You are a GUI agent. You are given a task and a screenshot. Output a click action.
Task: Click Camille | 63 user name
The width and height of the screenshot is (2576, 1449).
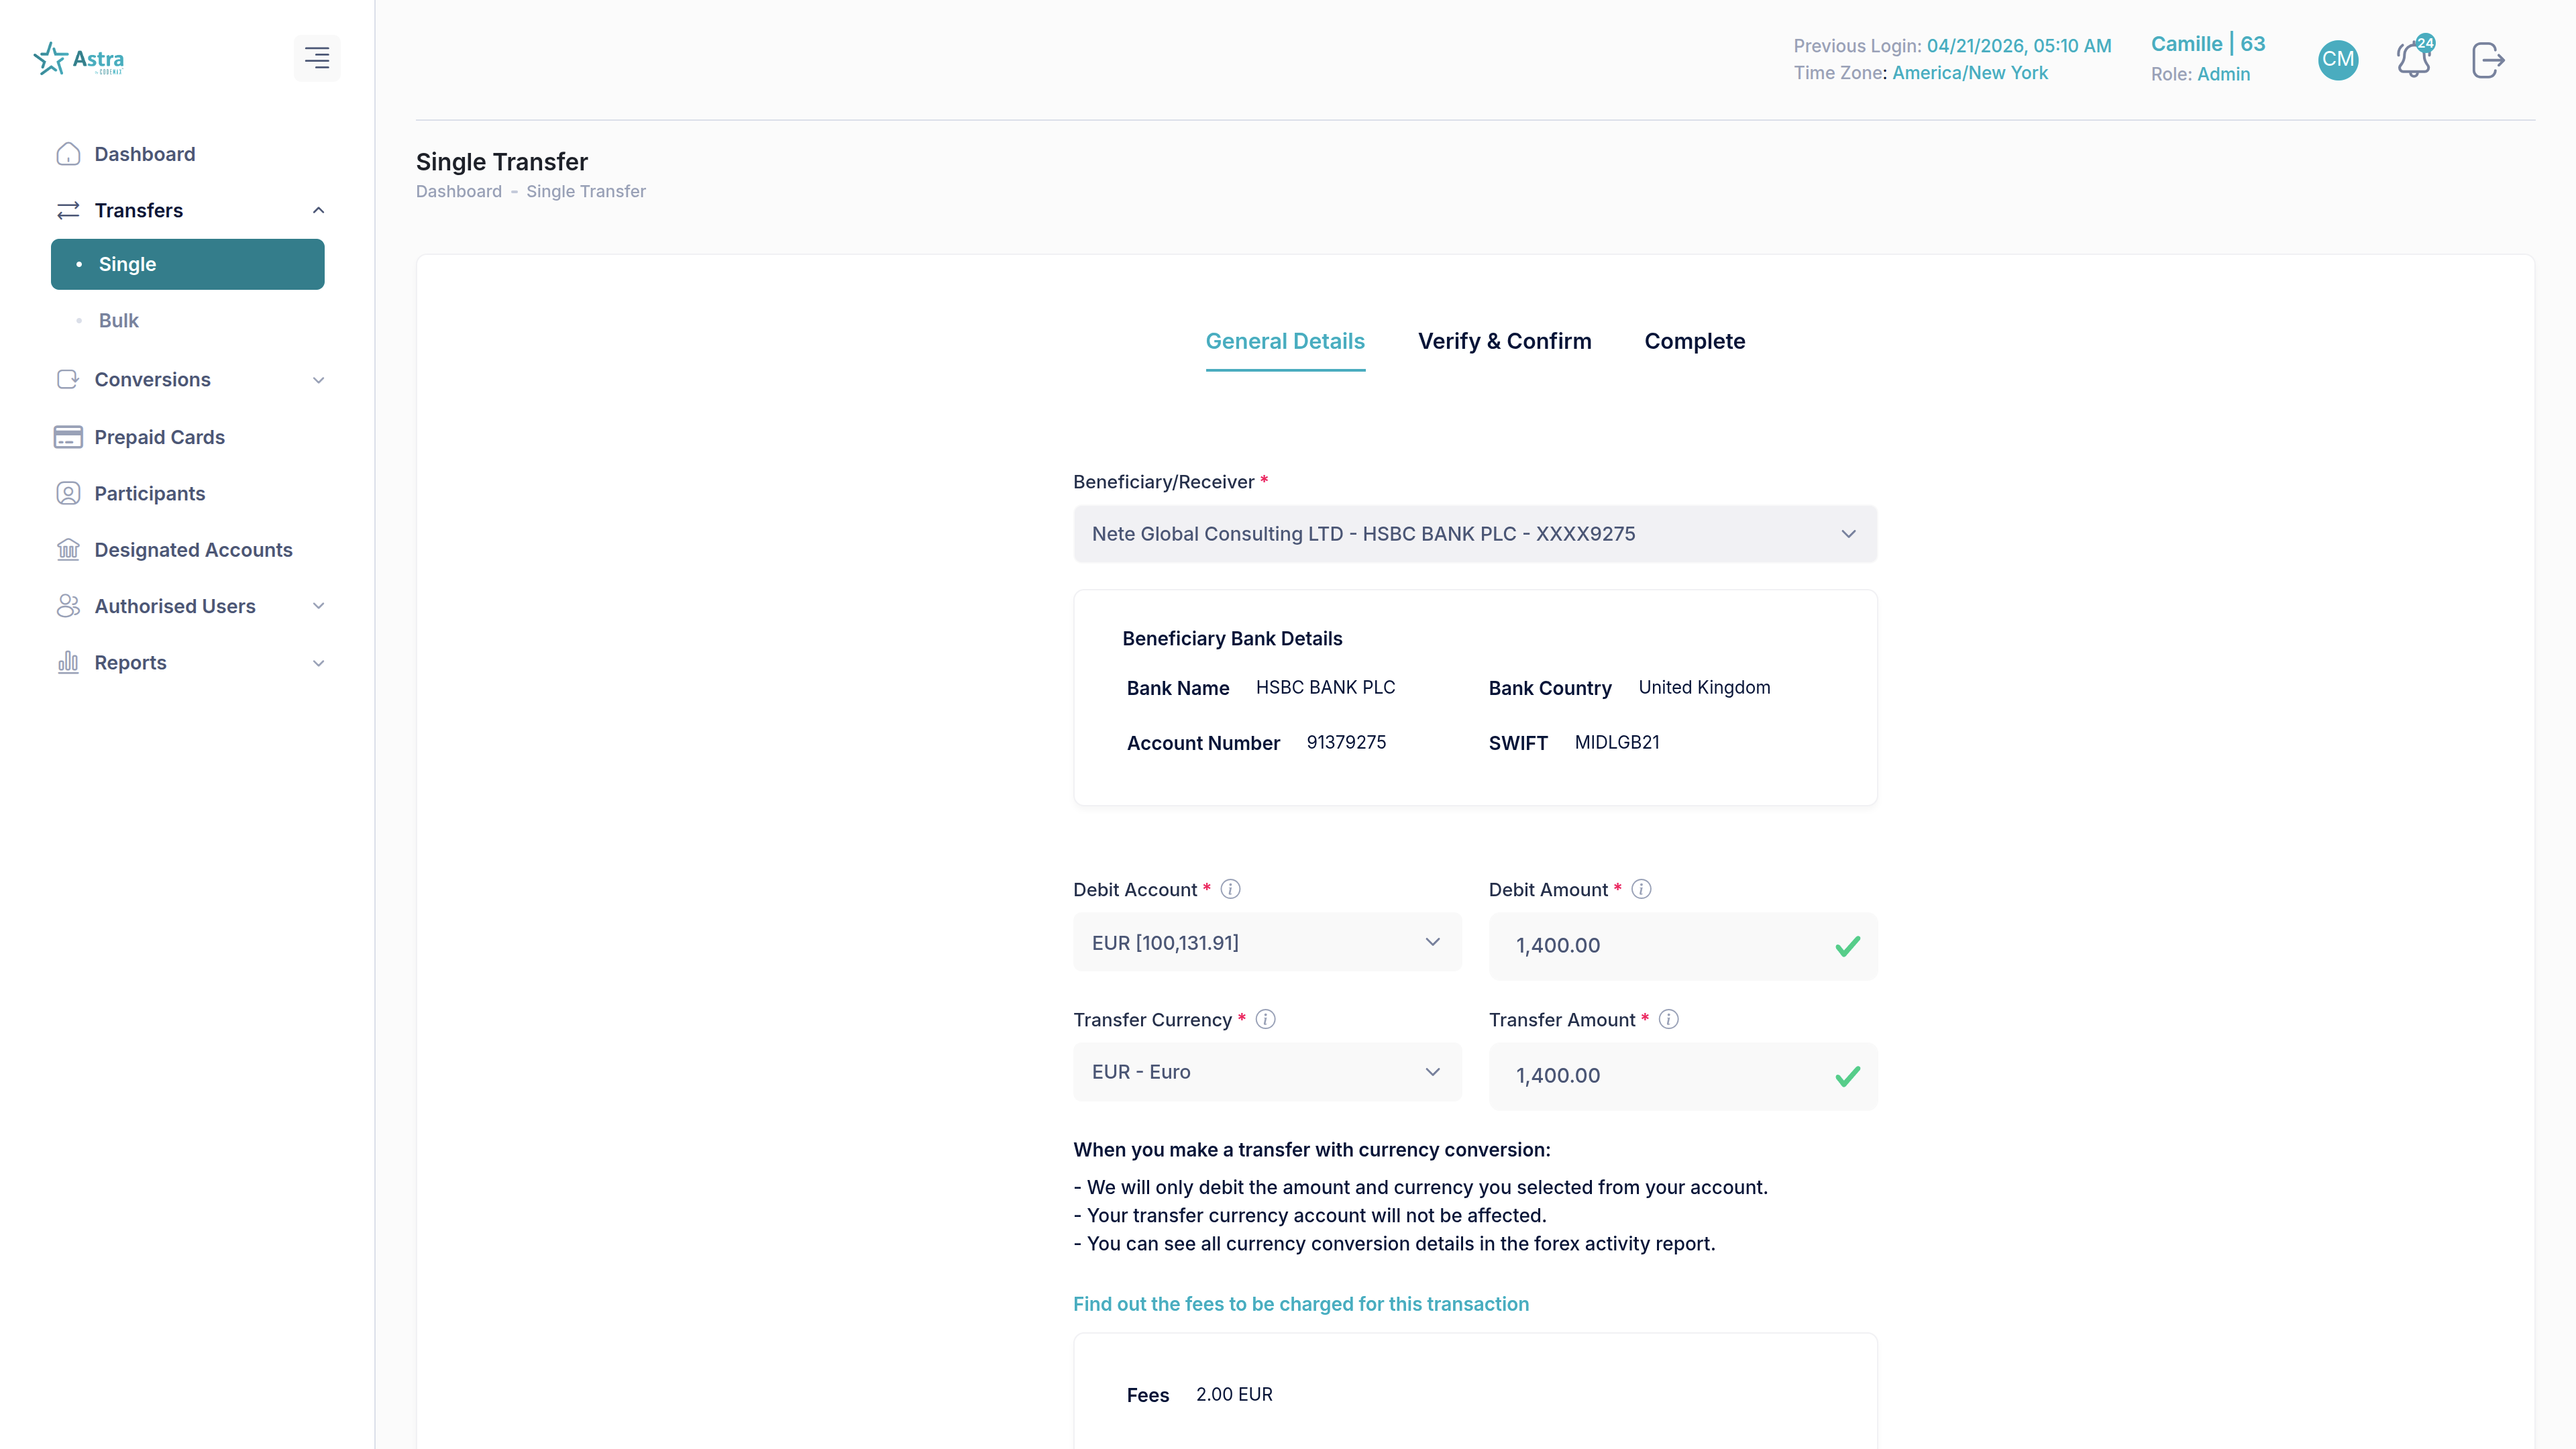pyautogui.click(x=2208, y=44)
